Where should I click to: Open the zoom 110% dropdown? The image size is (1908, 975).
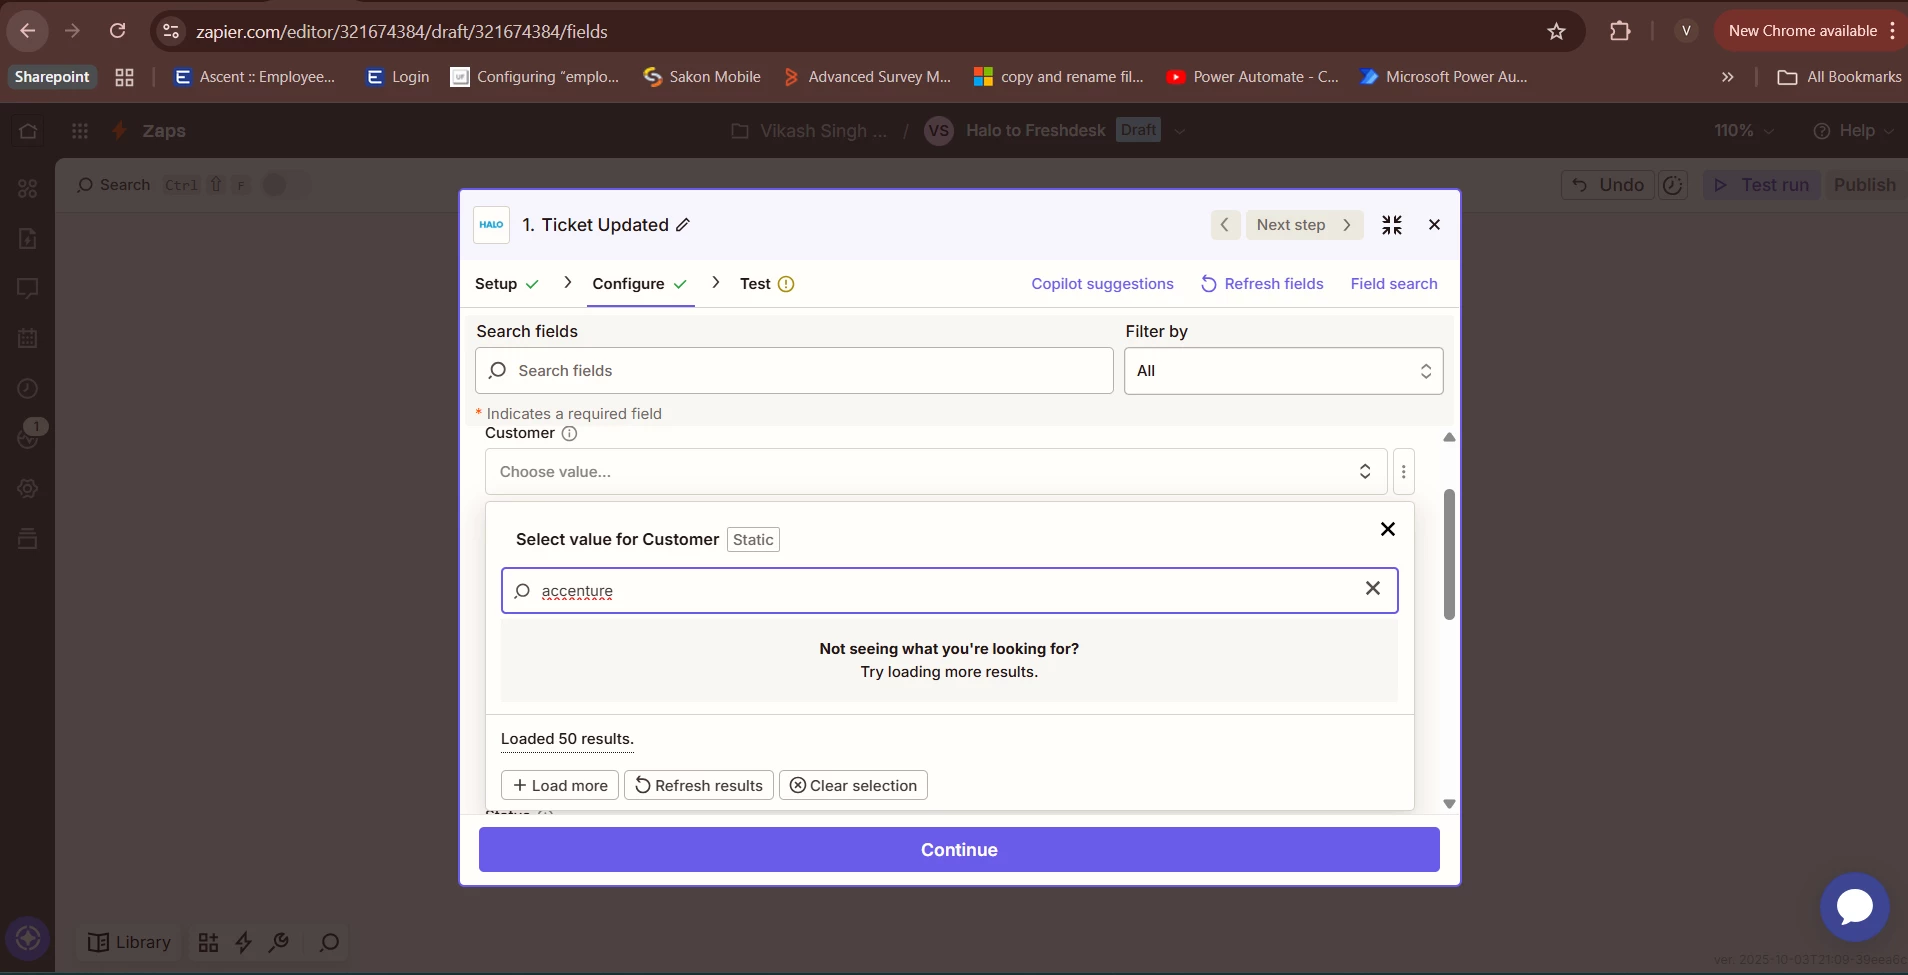(x=1744, y=131)
